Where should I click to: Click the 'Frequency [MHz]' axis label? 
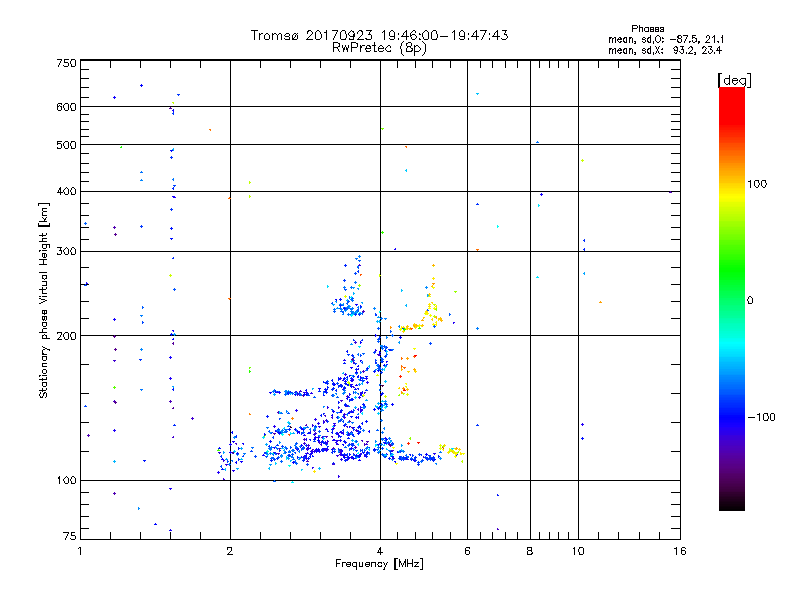click(x=379, y=564)
